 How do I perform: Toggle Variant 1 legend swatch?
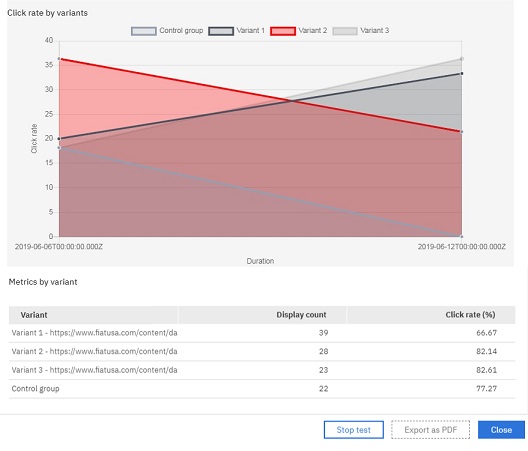[221, 31]
